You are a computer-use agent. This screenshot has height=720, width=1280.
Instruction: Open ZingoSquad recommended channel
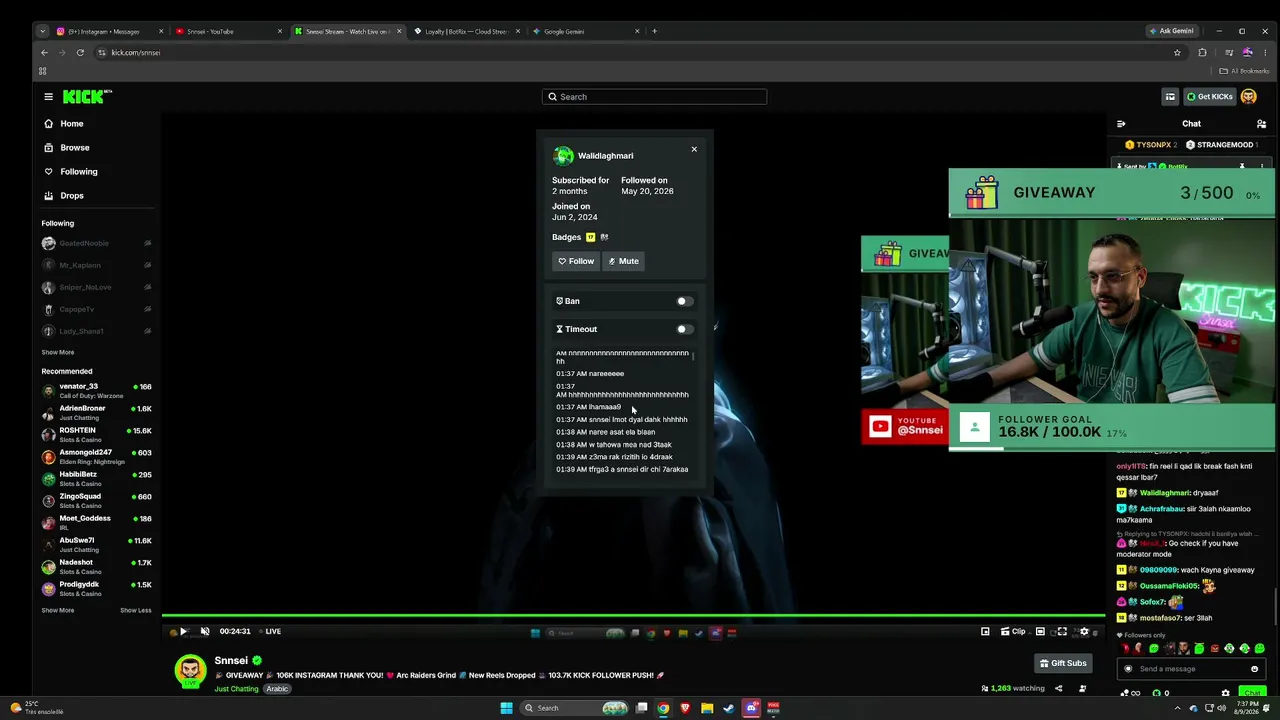97,501
